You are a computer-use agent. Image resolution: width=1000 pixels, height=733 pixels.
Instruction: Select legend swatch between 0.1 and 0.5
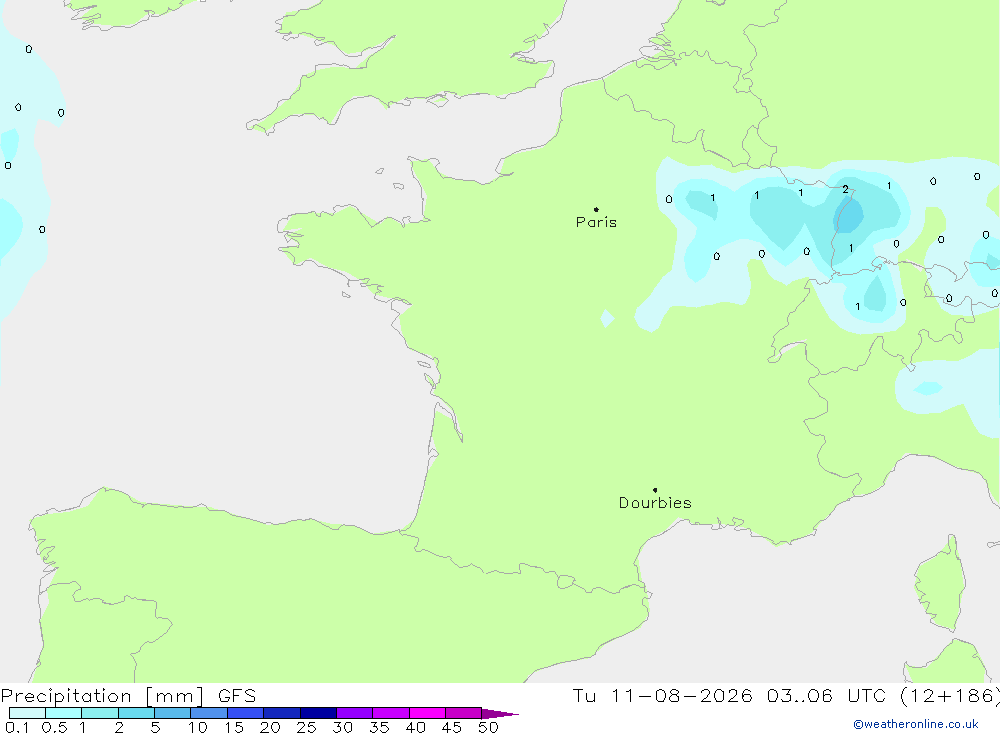tap(27, 713)
